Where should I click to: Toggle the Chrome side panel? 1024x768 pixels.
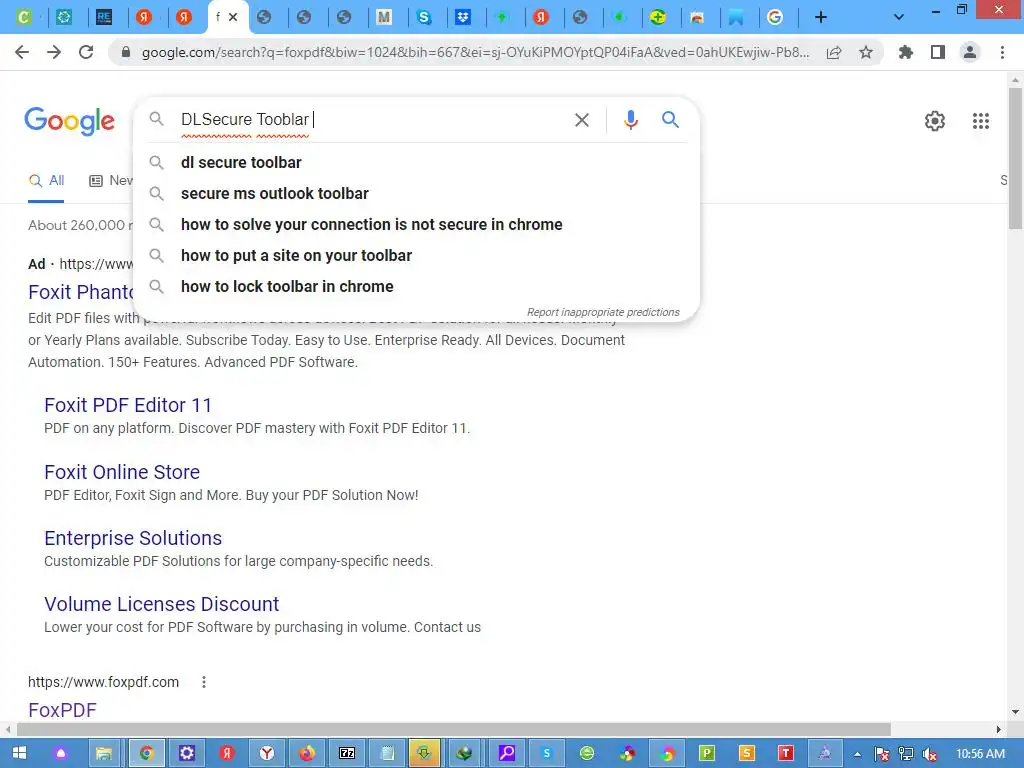click(x=938, y=52)
